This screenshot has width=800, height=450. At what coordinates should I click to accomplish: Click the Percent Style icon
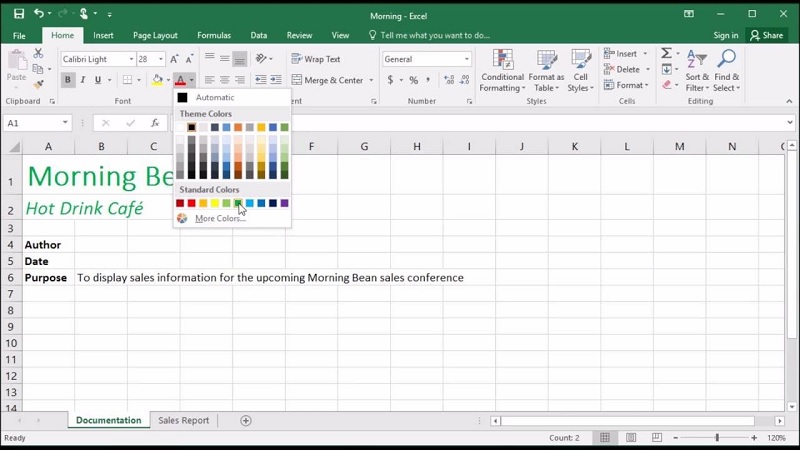coord(413,80)
